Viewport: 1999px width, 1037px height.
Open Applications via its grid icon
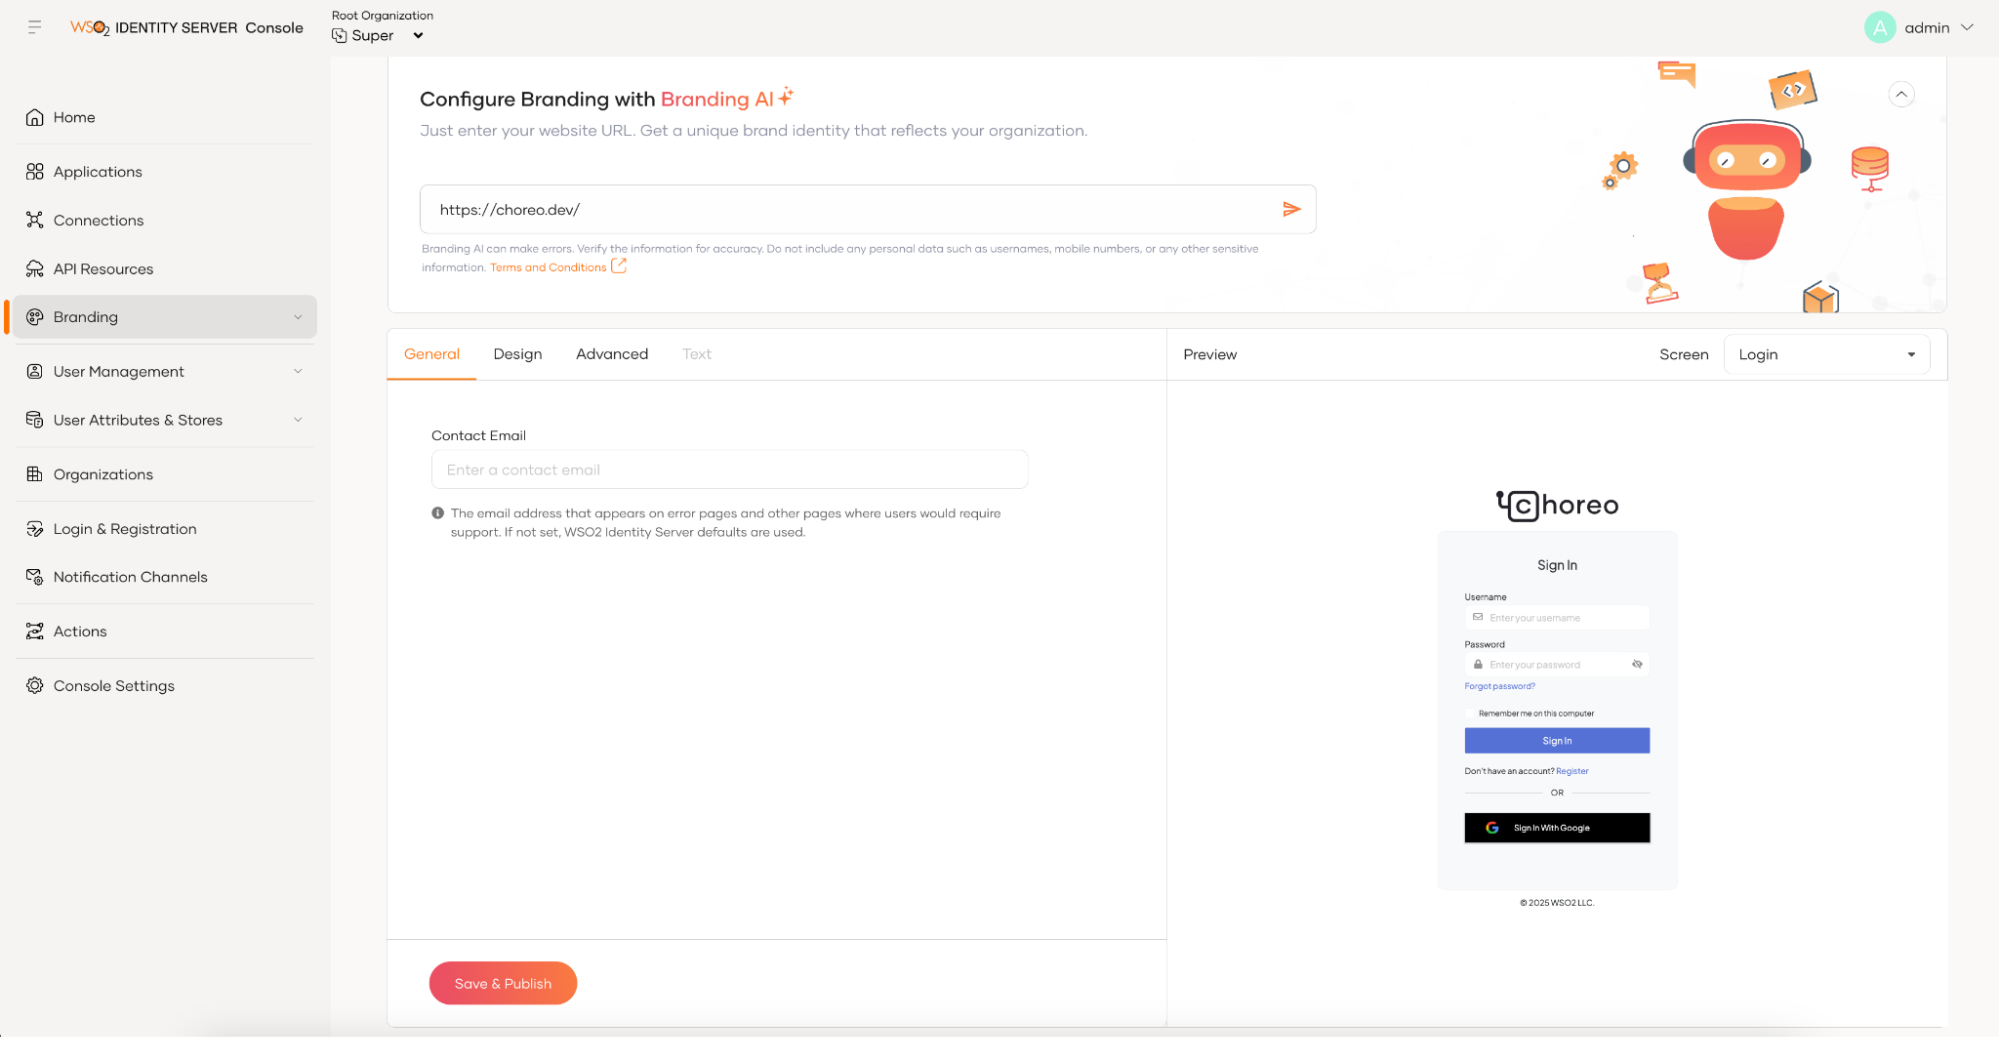[x=35, y=172]
